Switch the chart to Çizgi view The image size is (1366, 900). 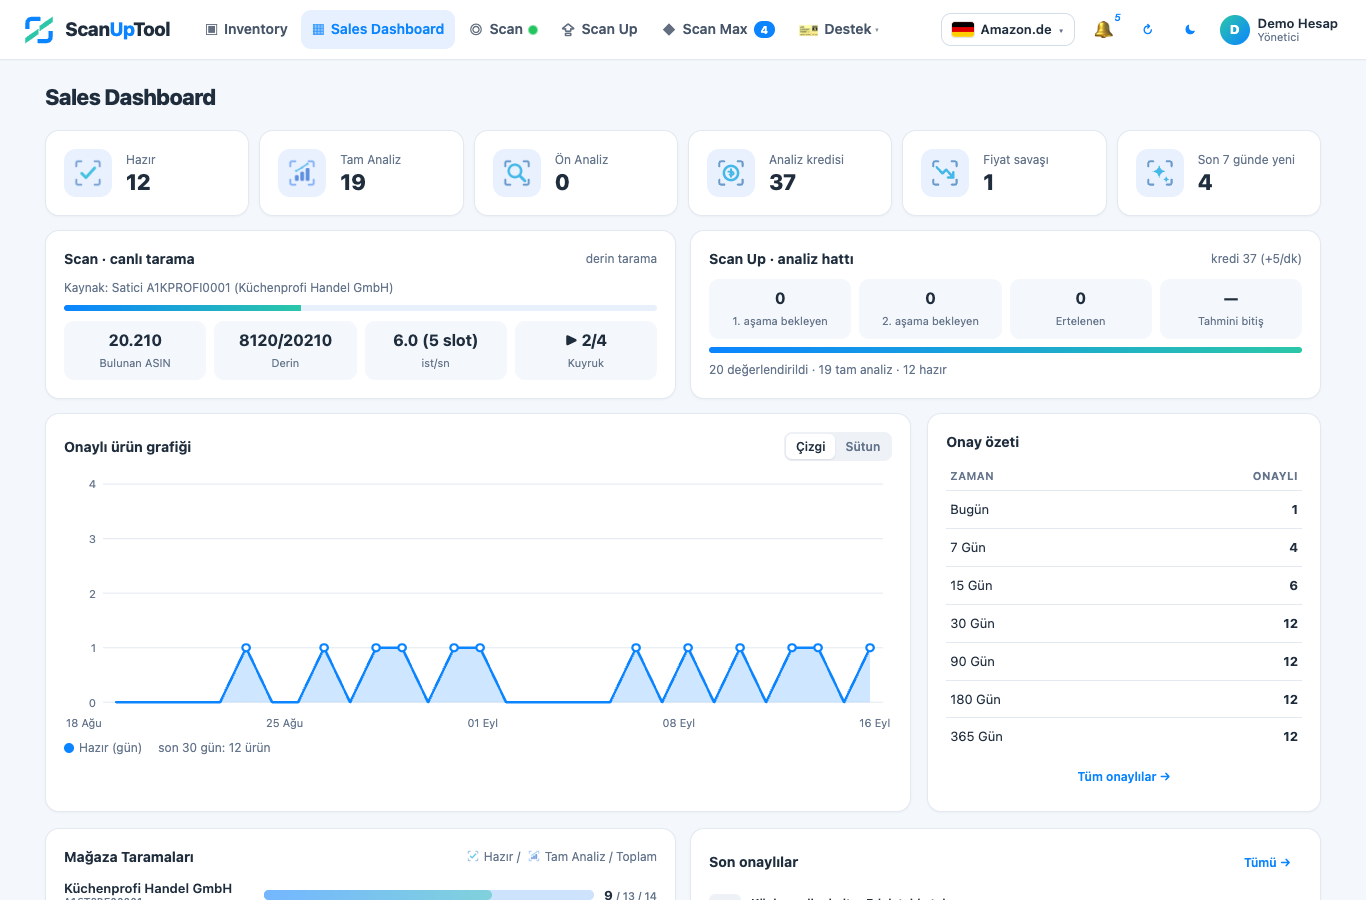[x=811, y=447]
